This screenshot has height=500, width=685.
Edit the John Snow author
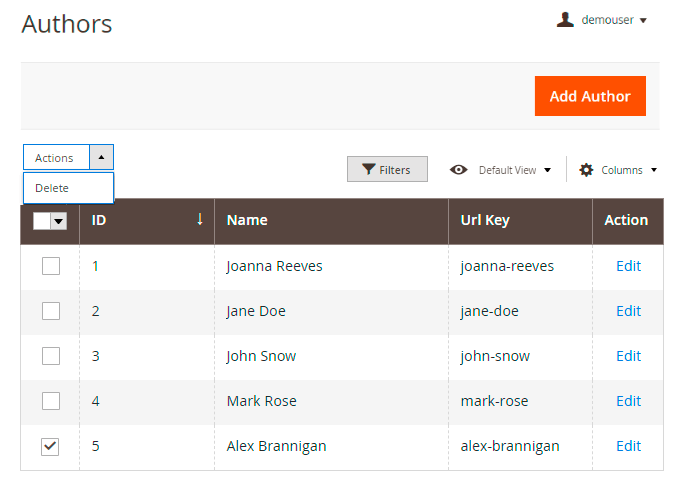pos(628,356)
